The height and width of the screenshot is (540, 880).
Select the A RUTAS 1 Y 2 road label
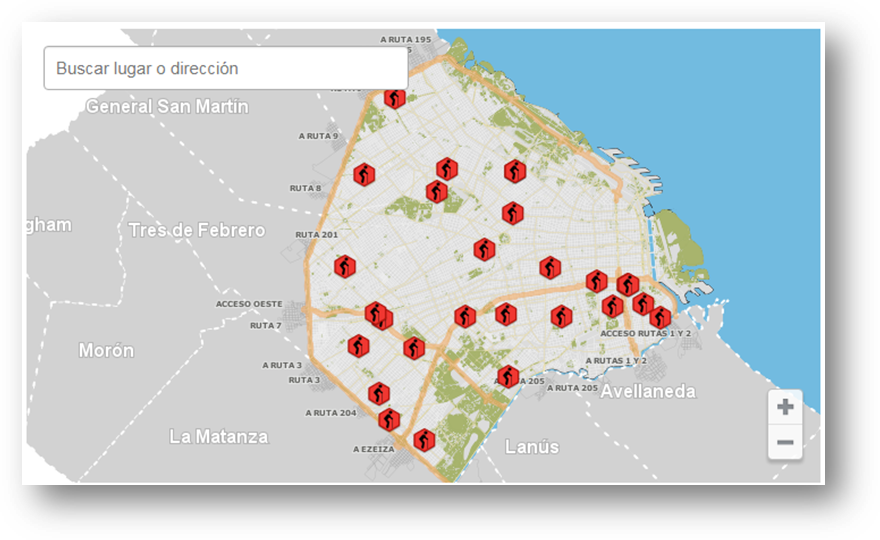[615, 360]
